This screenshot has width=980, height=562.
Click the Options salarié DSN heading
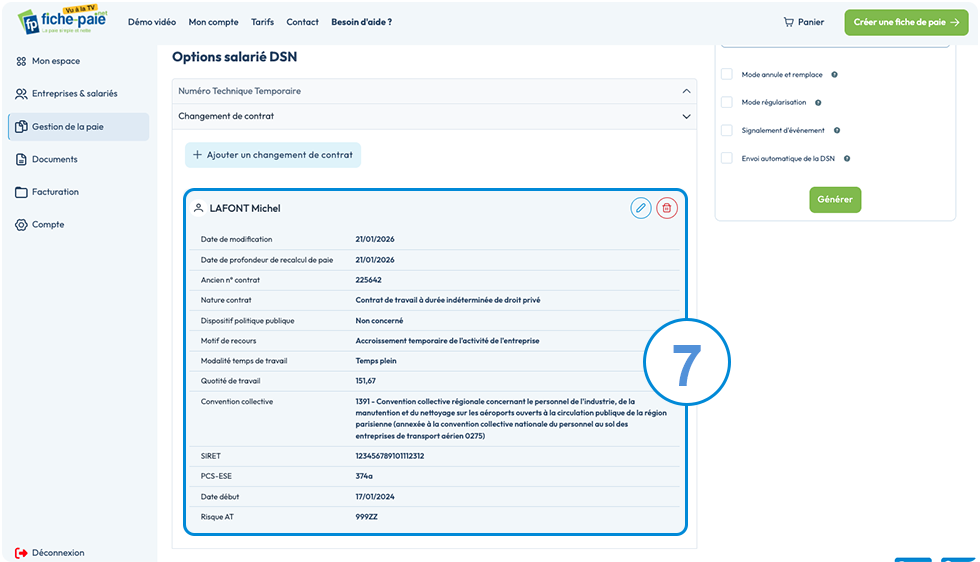point(234,57)
